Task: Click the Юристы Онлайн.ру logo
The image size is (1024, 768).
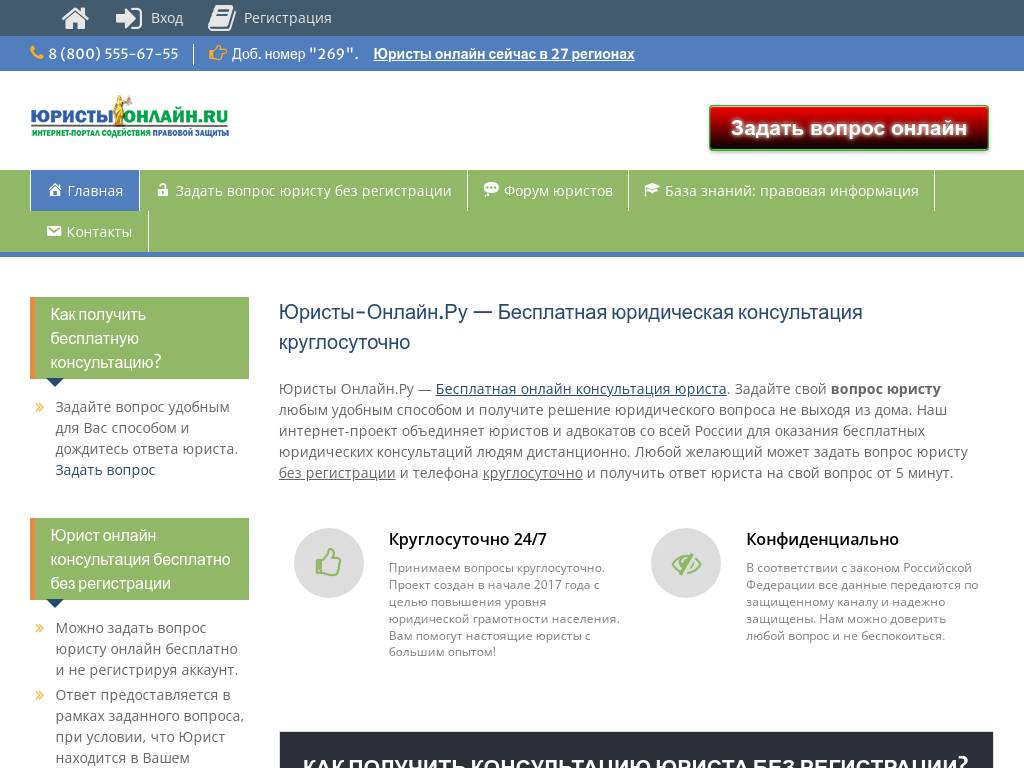Action: coord(131,119)
